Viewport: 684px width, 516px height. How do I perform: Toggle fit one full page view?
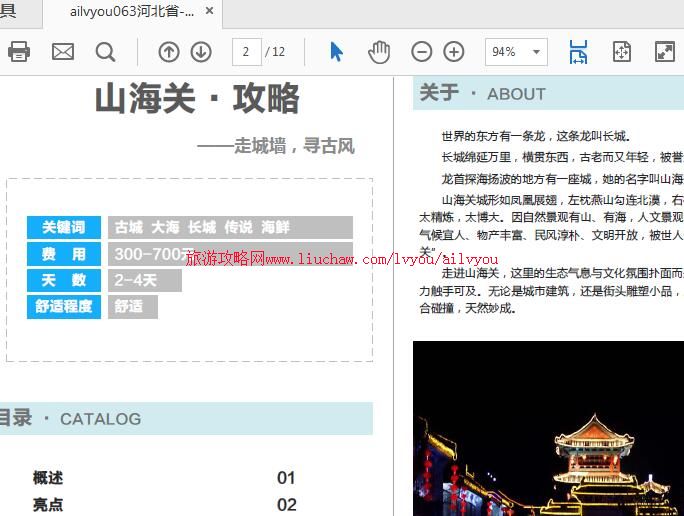point(621,52)
